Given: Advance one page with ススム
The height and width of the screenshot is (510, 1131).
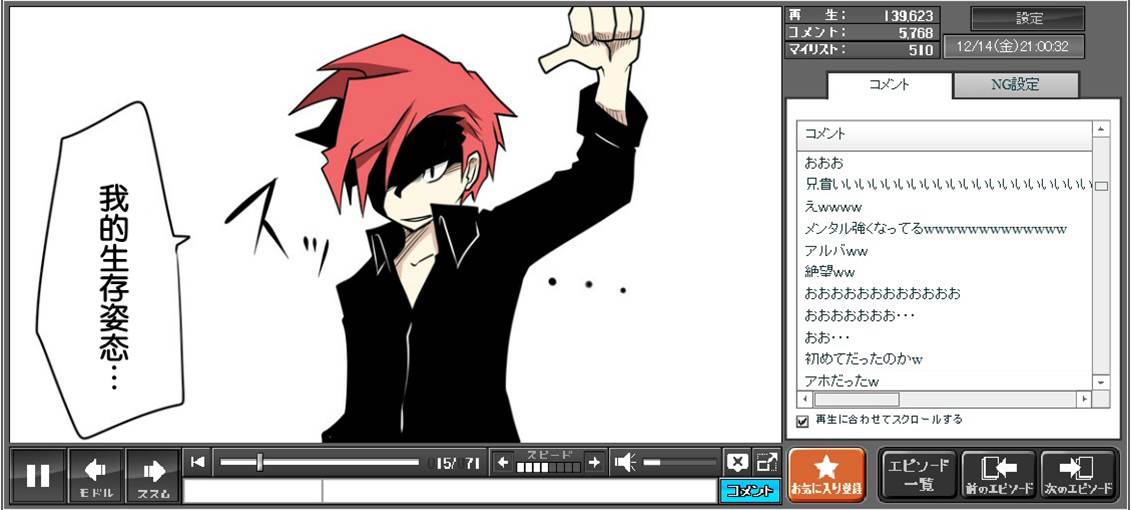Looking at the screenshot, I should (153, 475).
